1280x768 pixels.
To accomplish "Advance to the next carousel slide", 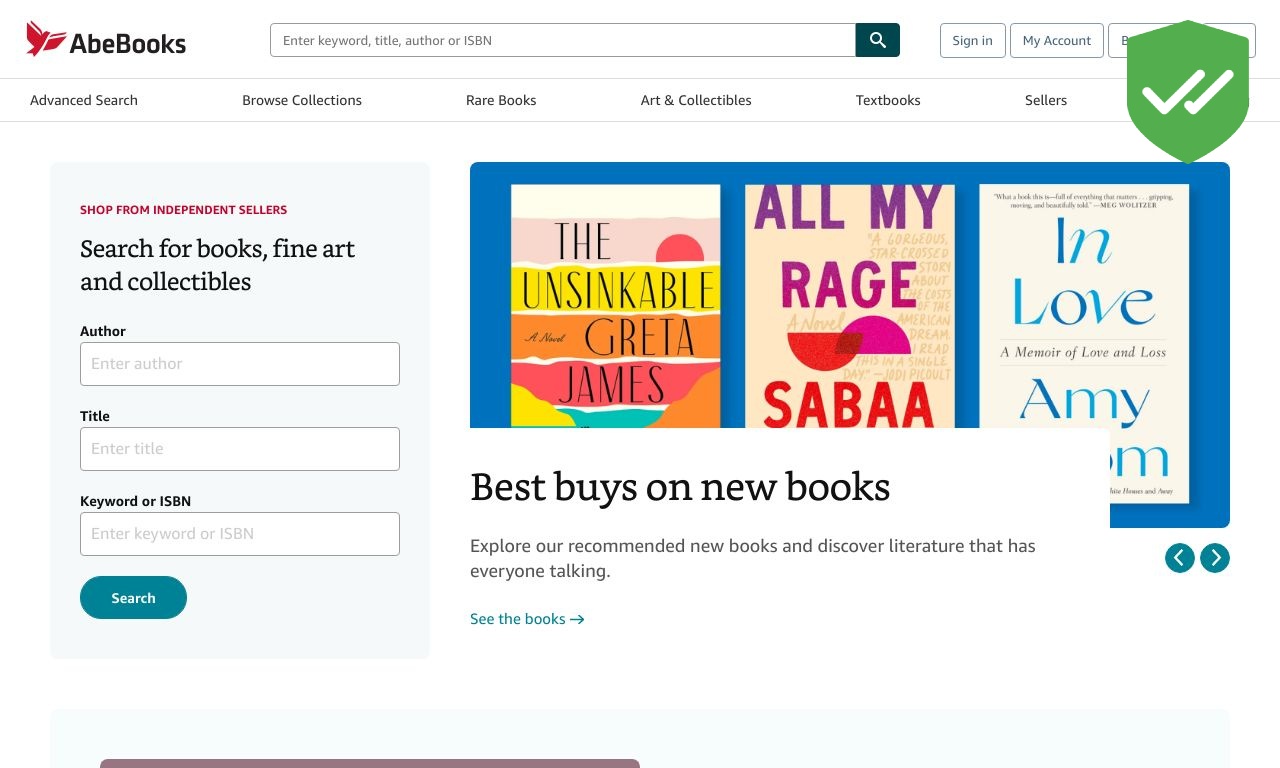I will tap(1215, 558).
